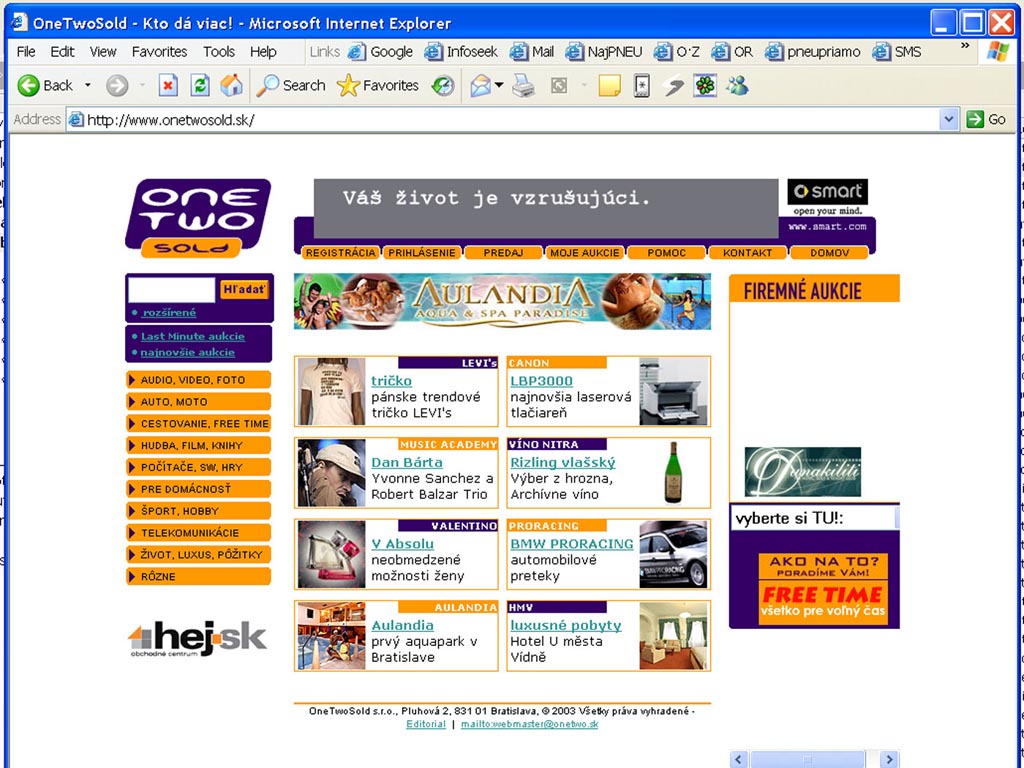The height and width of the screenshot is (768, 1024).
Task: Stop page loading with red X icon
Action: pos(168,86)
